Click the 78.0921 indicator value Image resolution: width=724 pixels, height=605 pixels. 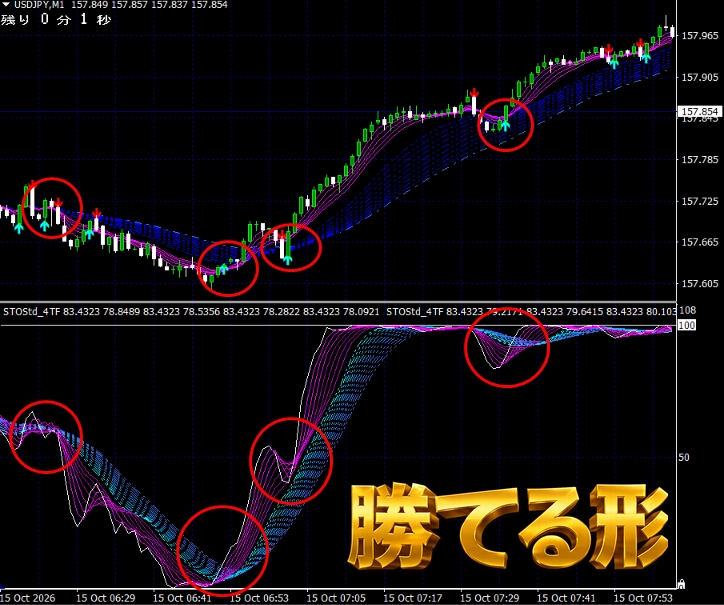click(361, 312)
